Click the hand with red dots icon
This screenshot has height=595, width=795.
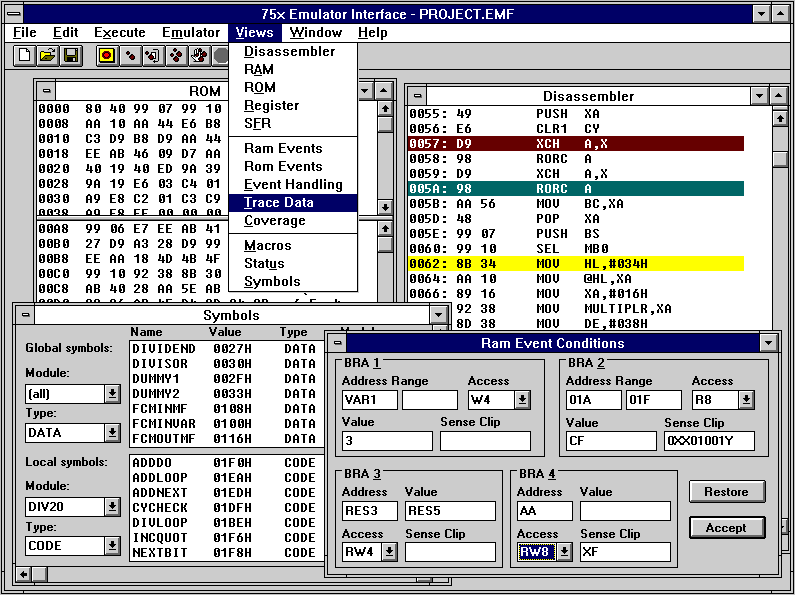pos(199,55)
